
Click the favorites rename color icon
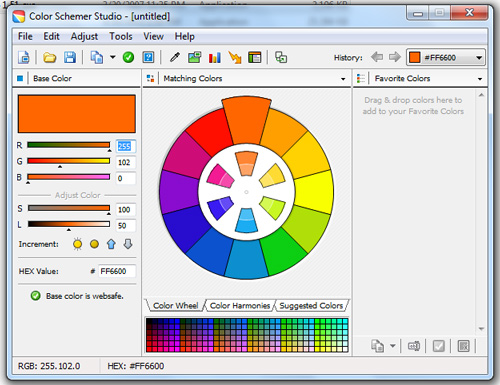coord(414,346)
